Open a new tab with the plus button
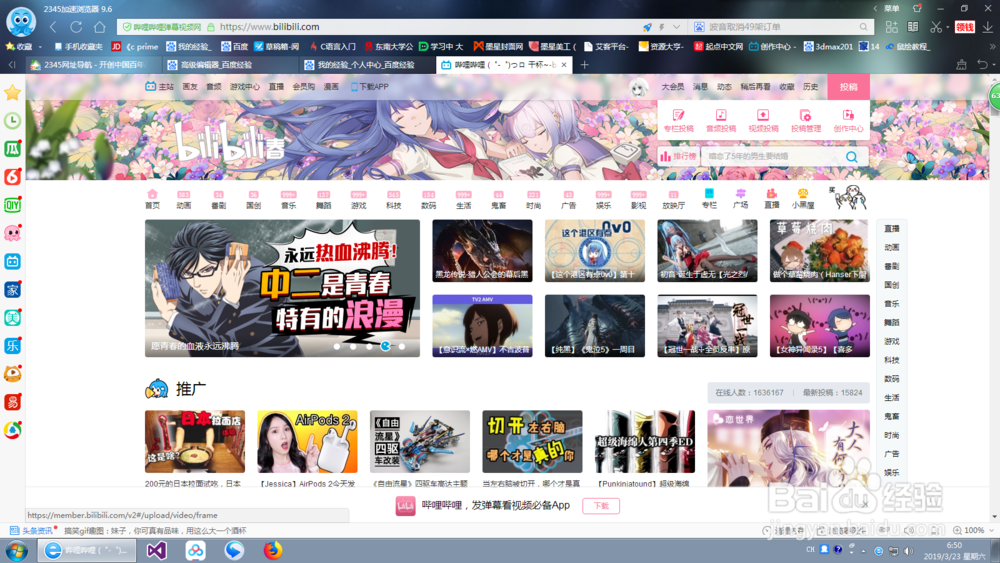Image resolution: width=1000 pixels, height=563 pixels. (x=584, y=64)
